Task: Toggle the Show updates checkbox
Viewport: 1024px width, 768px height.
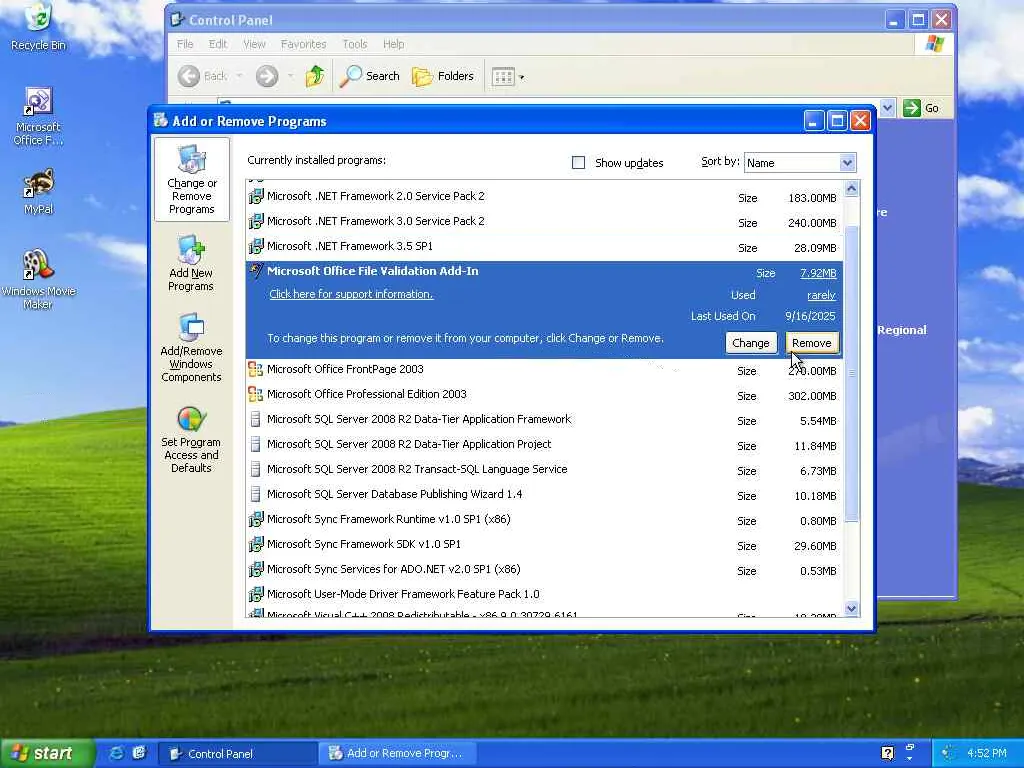Action: 579,163
